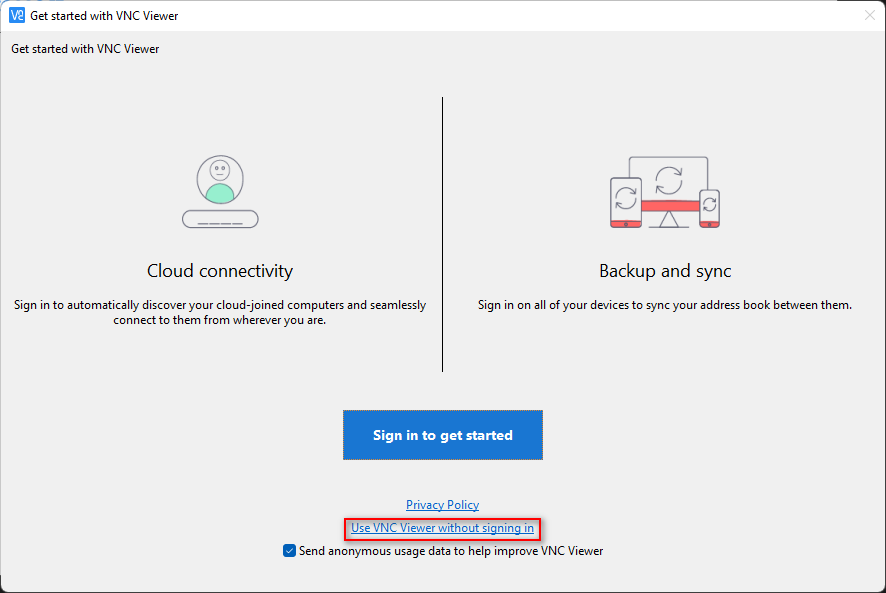Viewport: 886px width, 593px height.
Task: Click the VNC Viewer logo in title bar
Action: 17,15
